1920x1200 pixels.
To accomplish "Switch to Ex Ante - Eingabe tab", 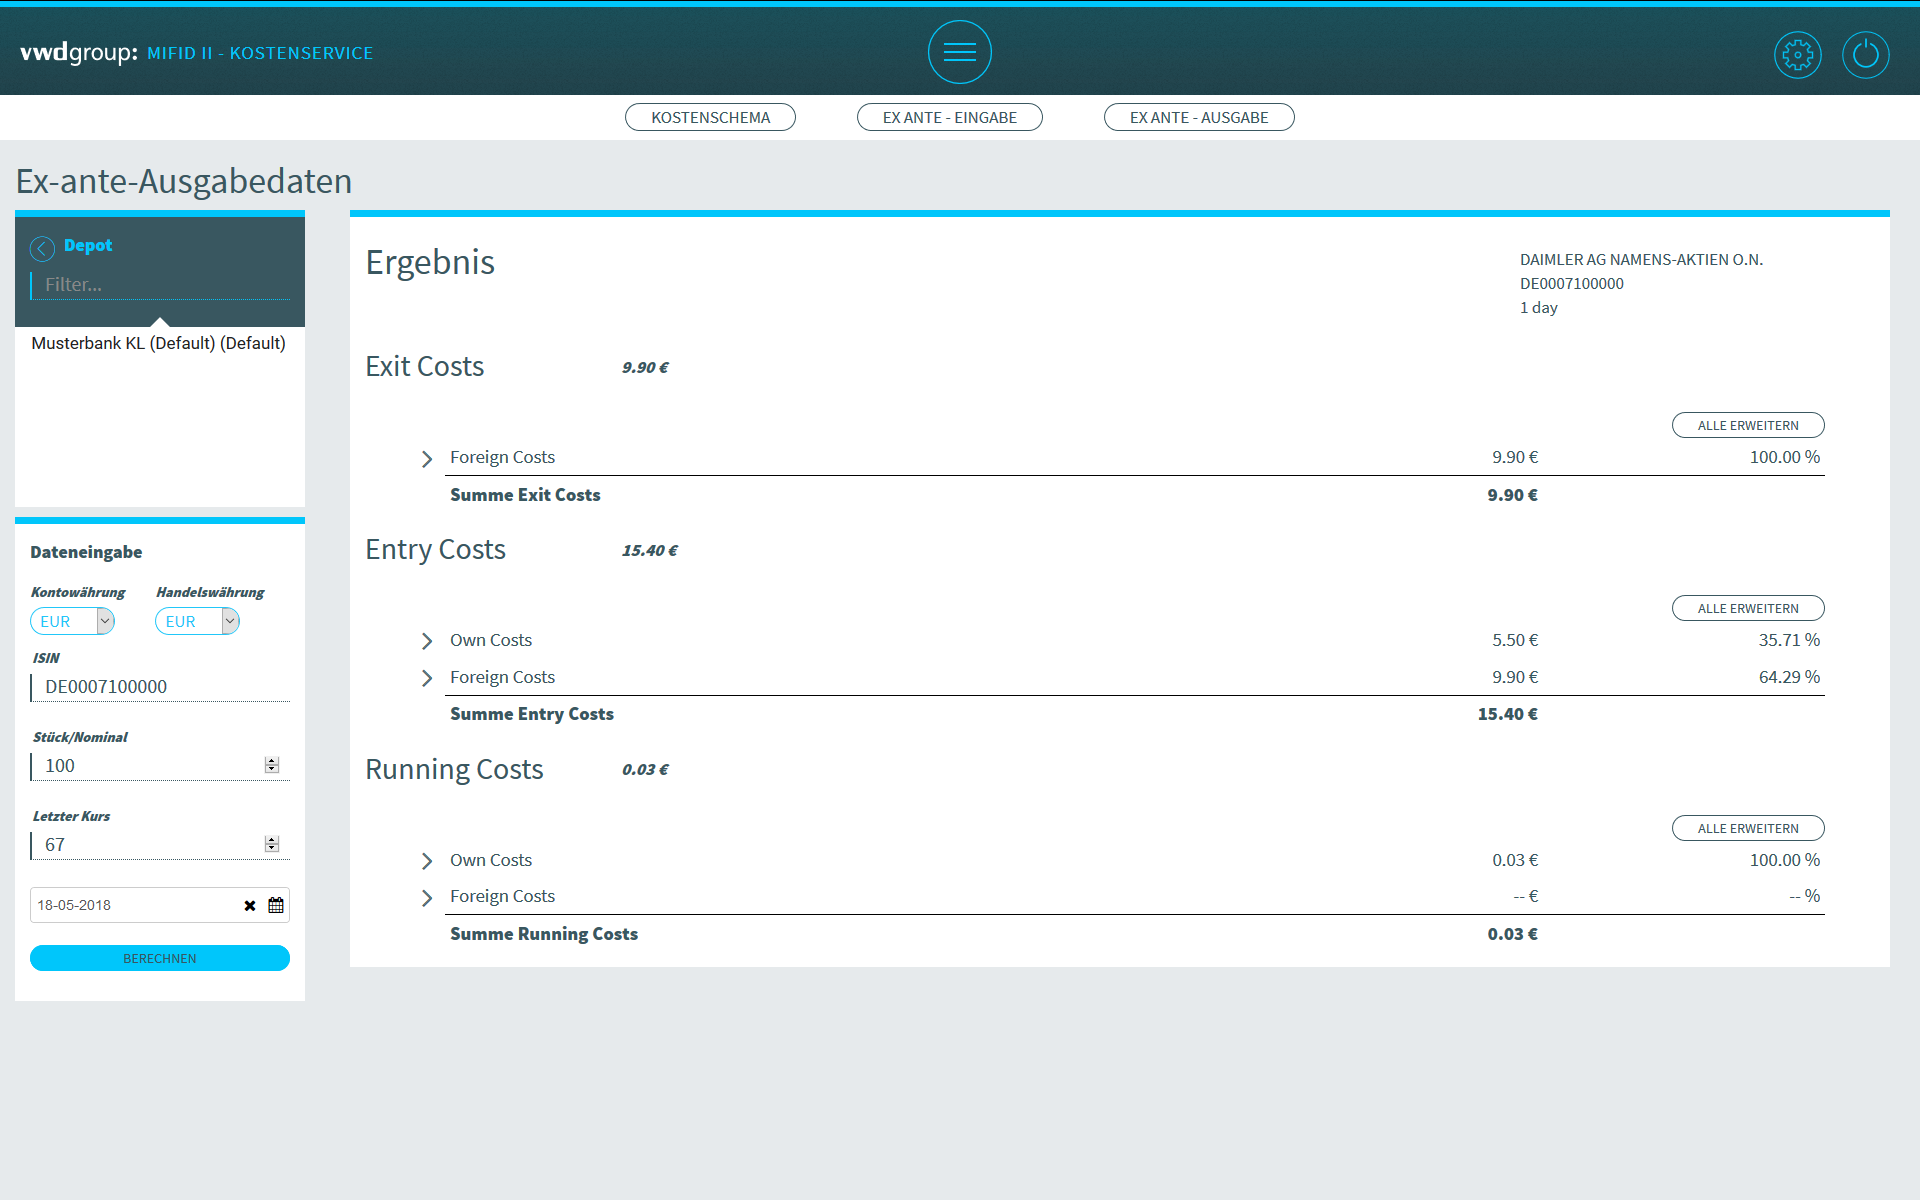I will click(949, 118).
